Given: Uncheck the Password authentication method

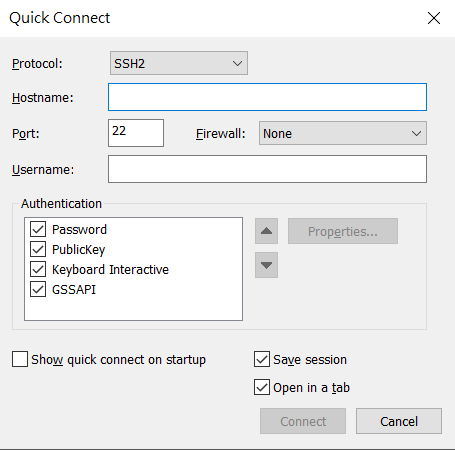Looking at the screenshot, I should tap(38, 229).
